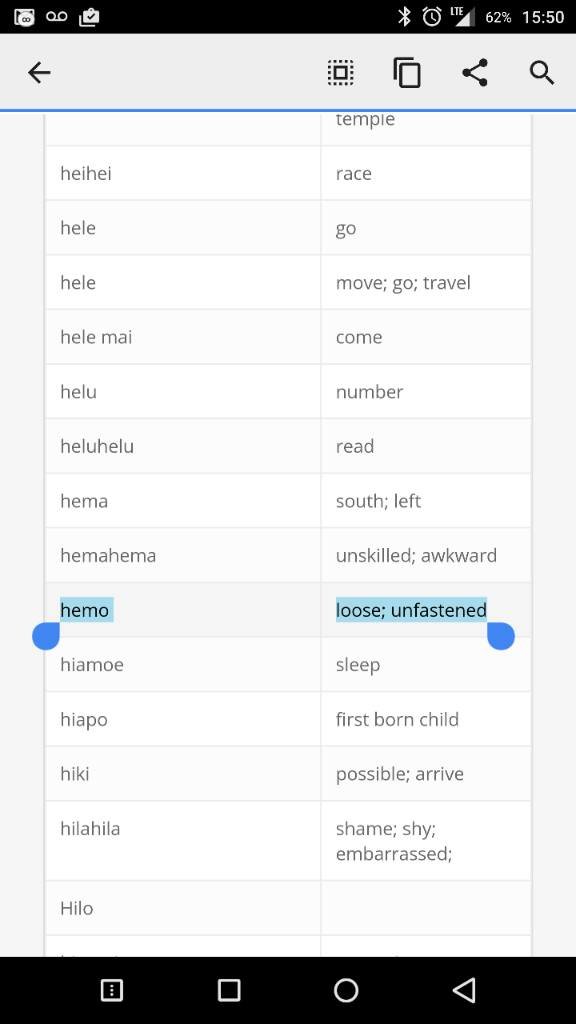Tap the voicemail status bar icon
Image resolution: width=576 pixels, height=1024 pixels.
[x=57, y=17]
